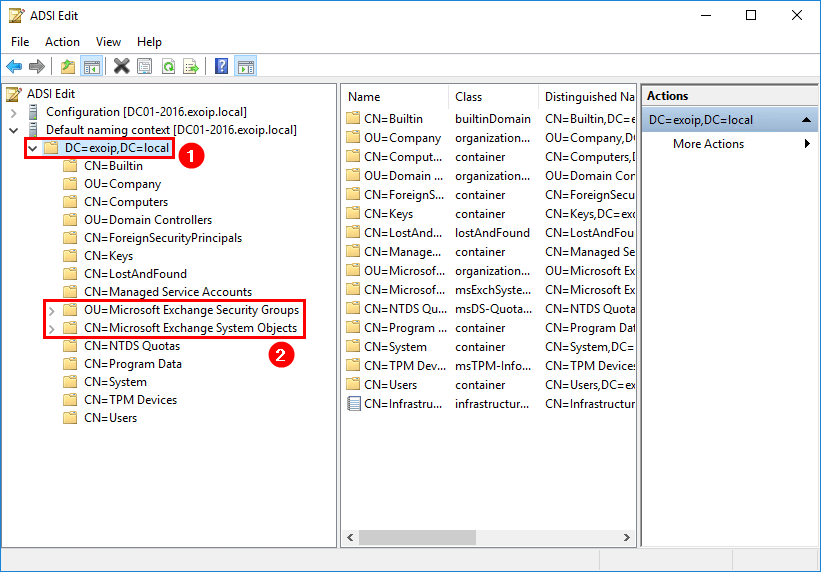Select CN=ForeignSecurityPrincipals in the tree

[x=163, y=238]
